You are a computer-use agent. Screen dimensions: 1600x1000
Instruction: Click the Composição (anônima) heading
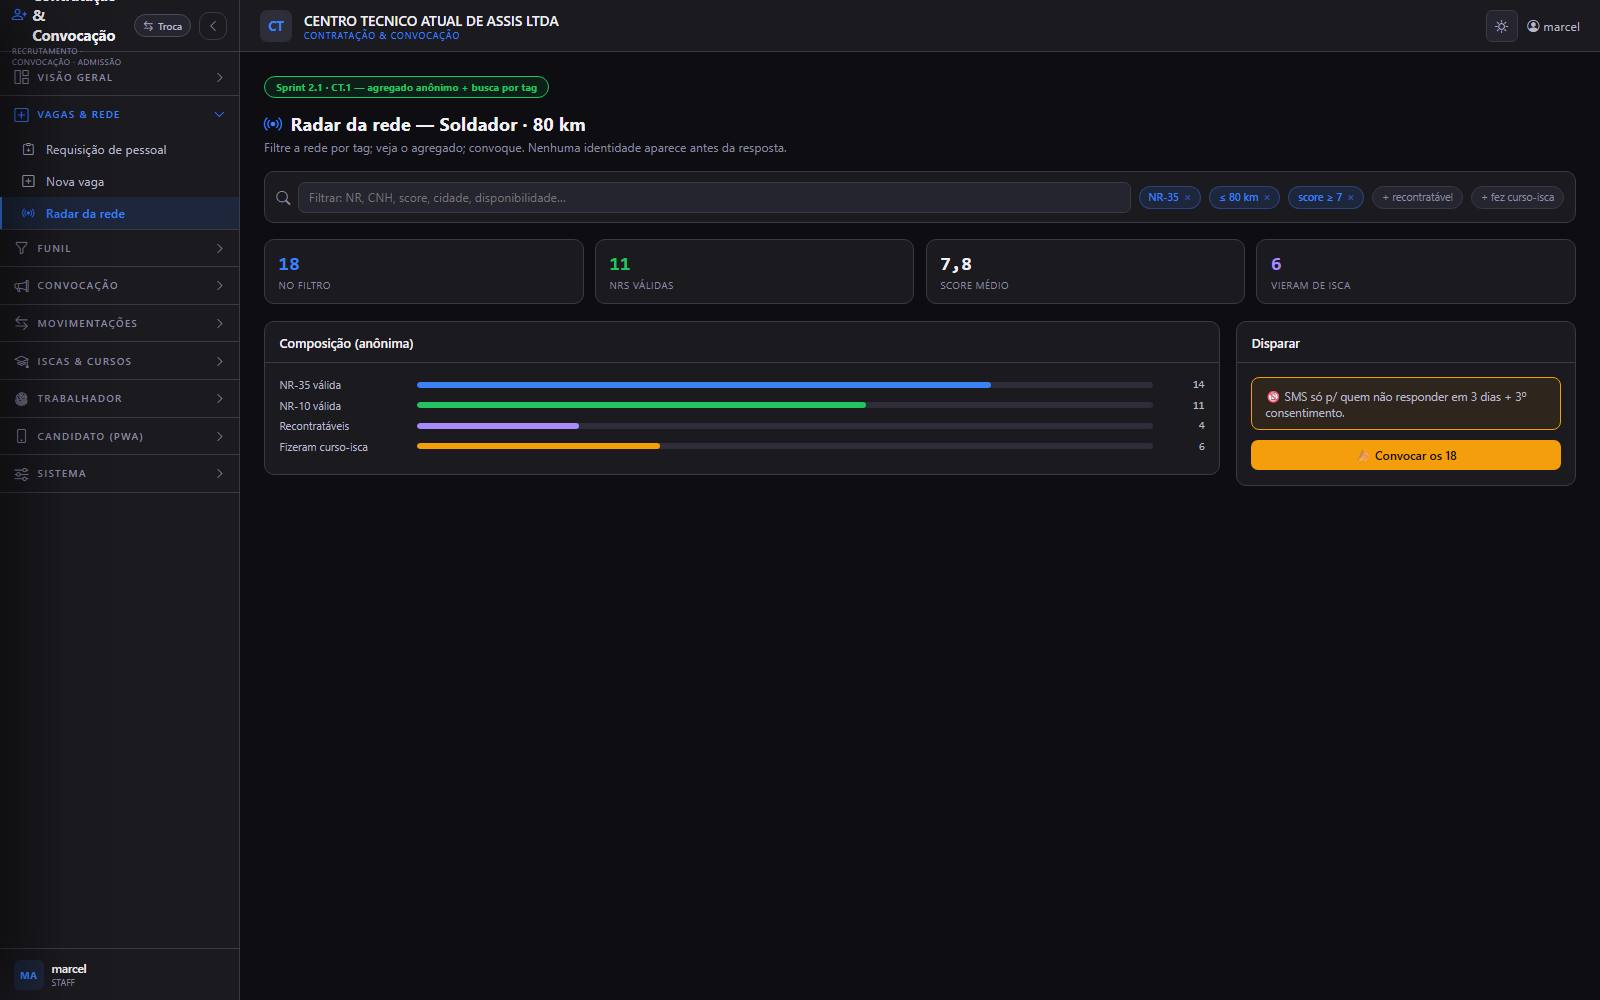click(346, 343)
